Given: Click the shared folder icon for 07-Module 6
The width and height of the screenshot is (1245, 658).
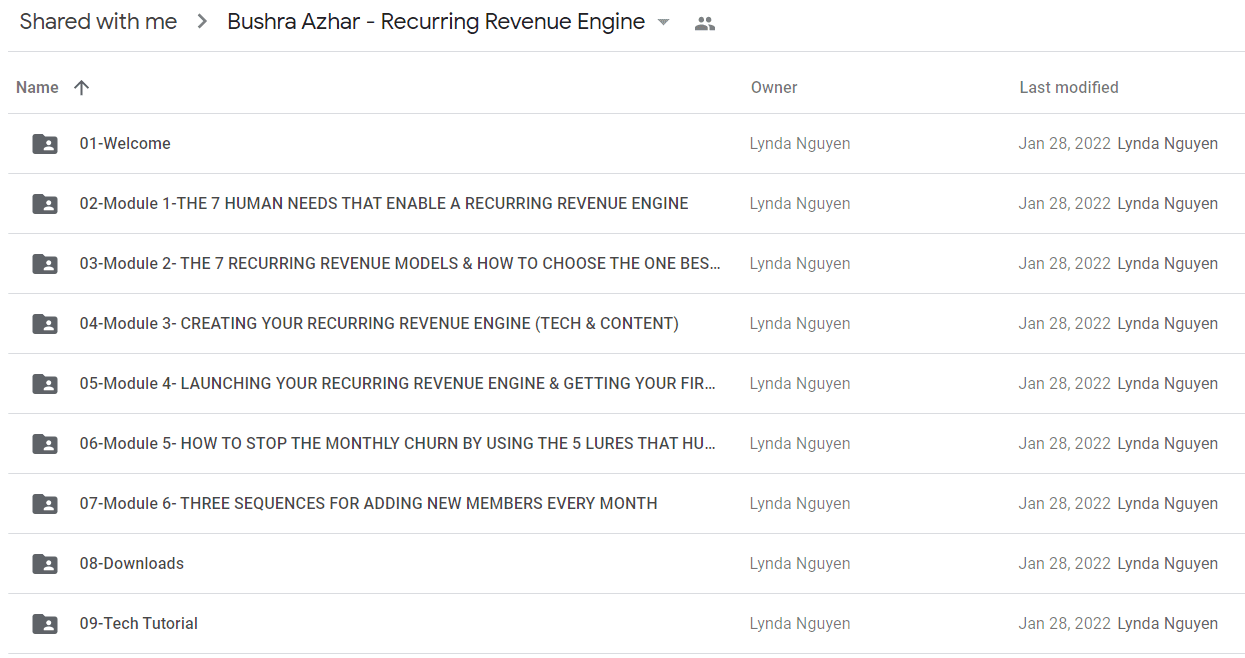Looking at the screenshot, I should pos(45,504).
